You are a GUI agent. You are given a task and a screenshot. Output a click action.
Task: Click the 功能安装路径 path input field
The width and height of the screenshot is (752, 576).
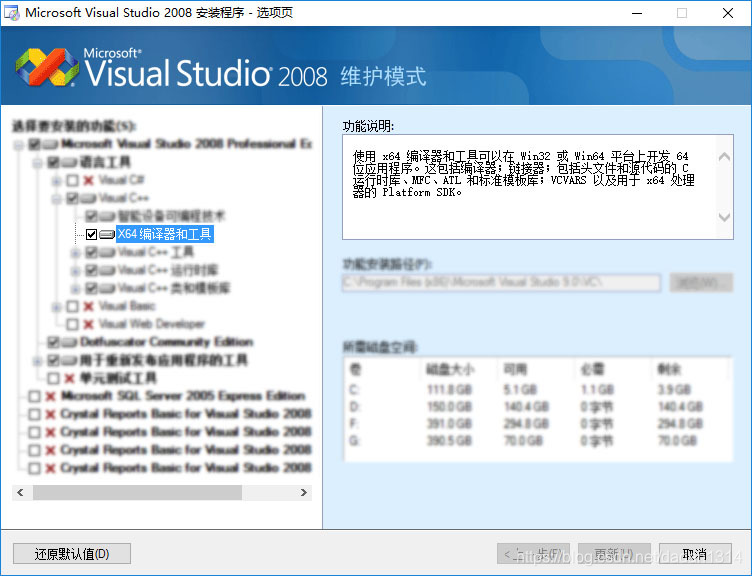click(502, 282)
